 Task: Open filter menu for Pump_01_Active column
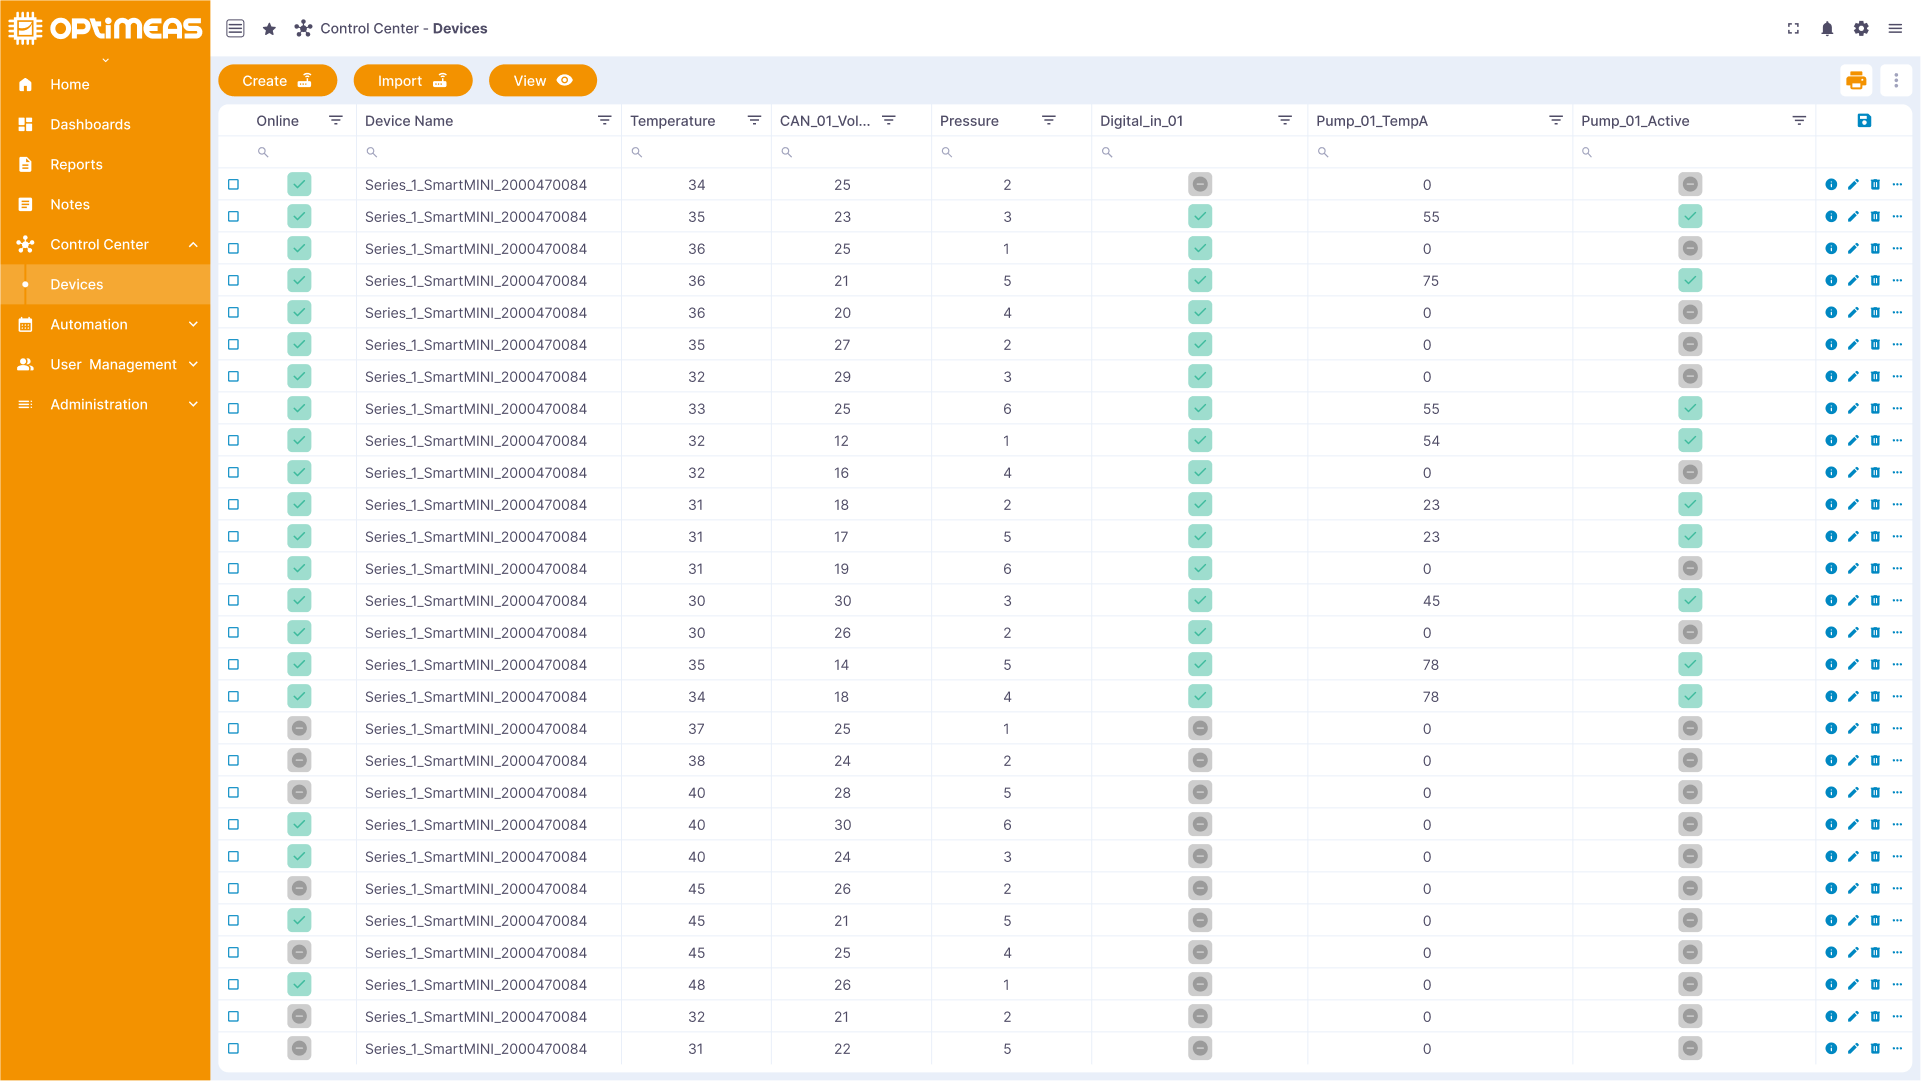1799,121
